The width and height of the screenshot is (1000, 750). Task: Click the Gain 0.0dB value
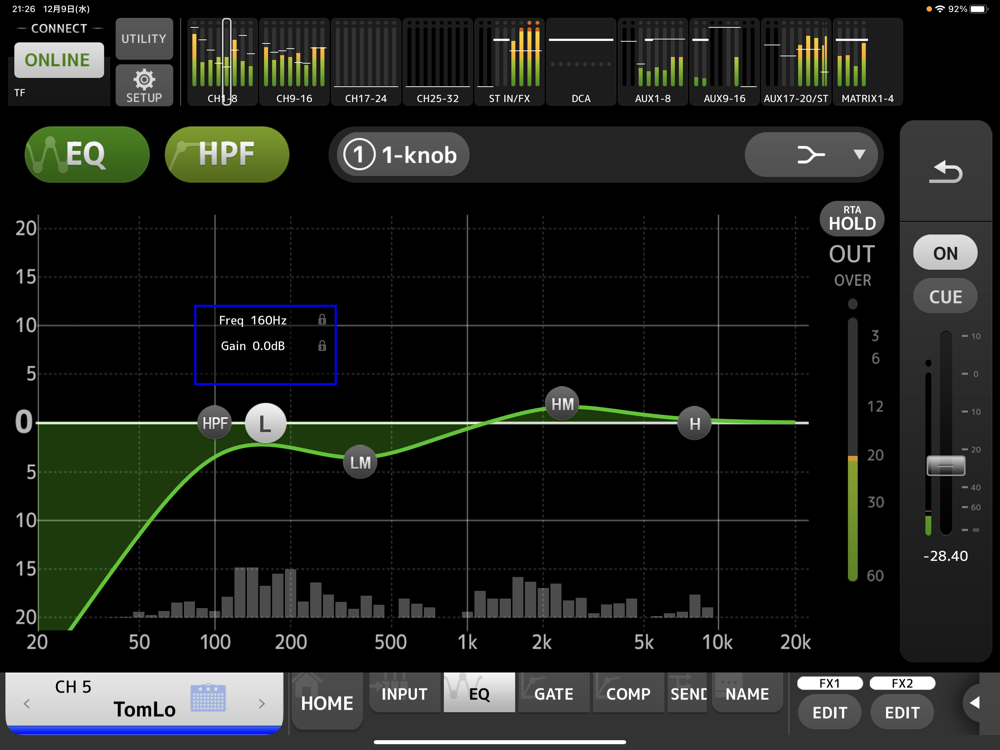pos(268,346)
